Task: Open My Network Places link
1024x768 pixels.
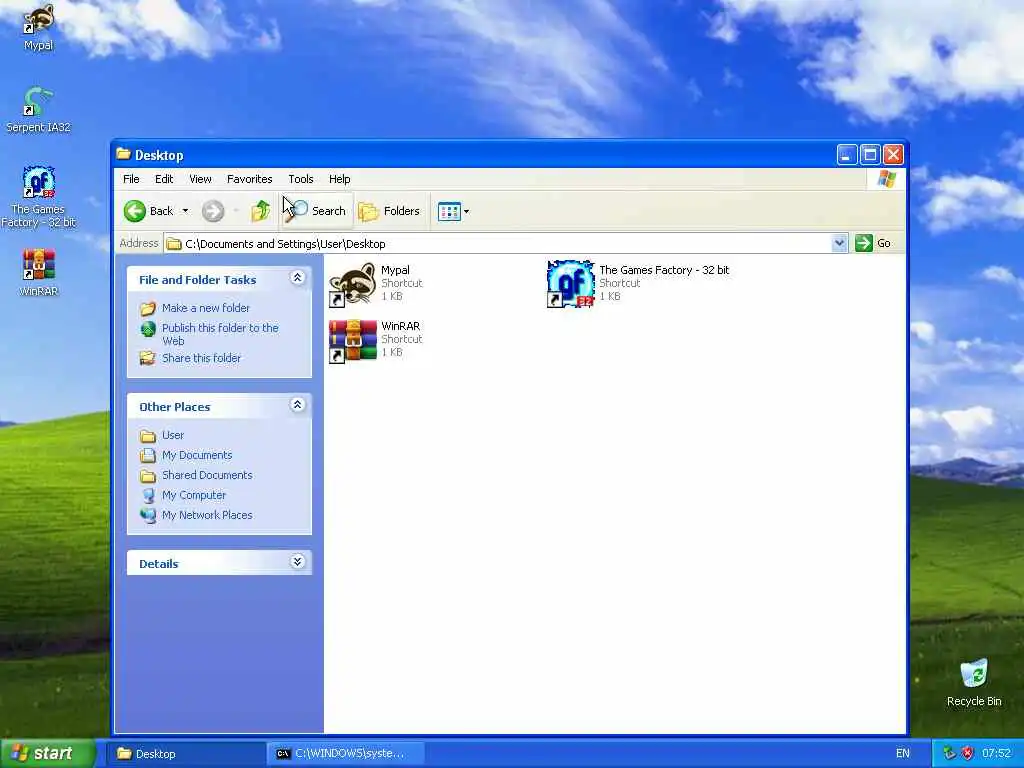Action: [x=207, y=515]
